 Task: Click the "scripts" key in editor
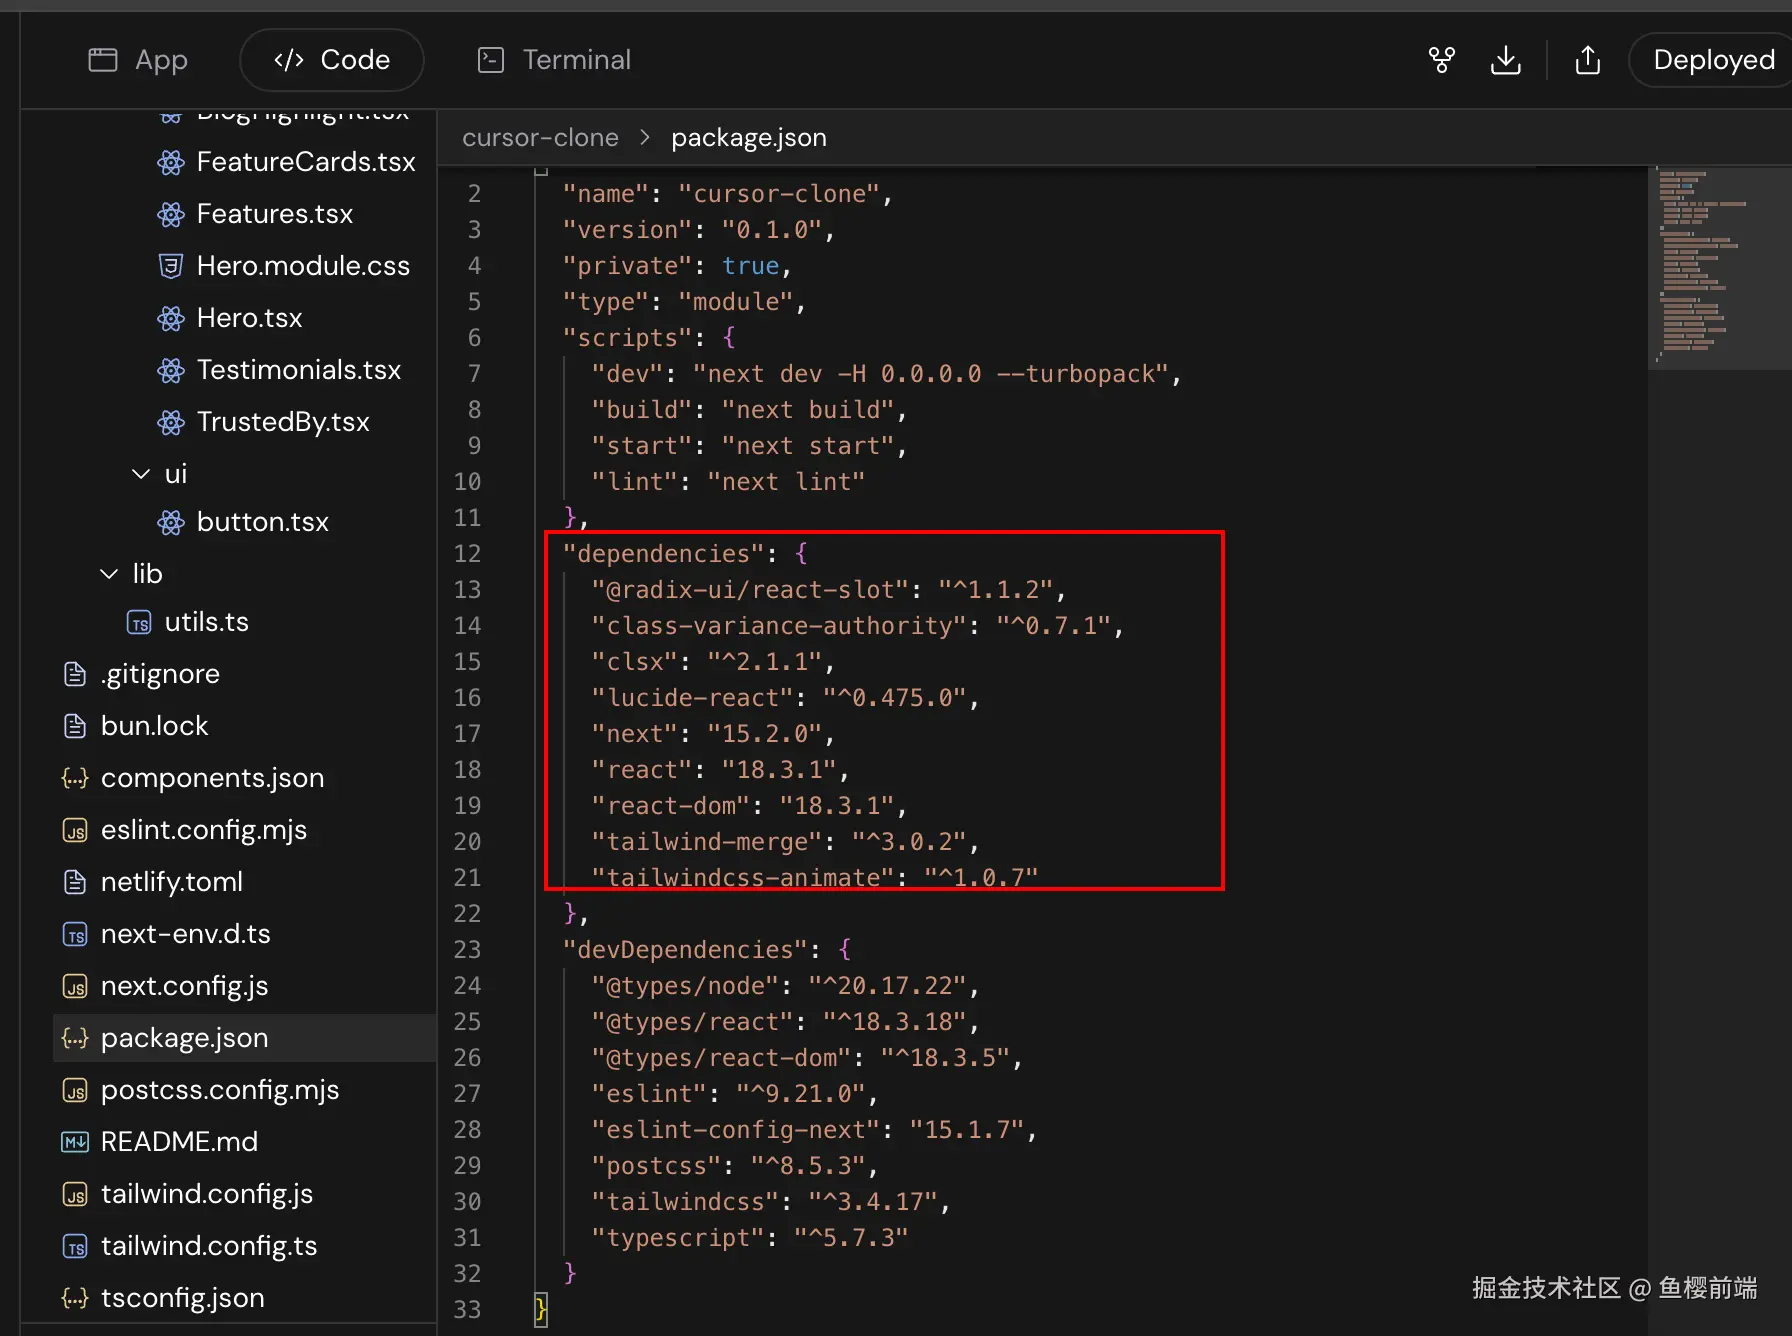627,338
